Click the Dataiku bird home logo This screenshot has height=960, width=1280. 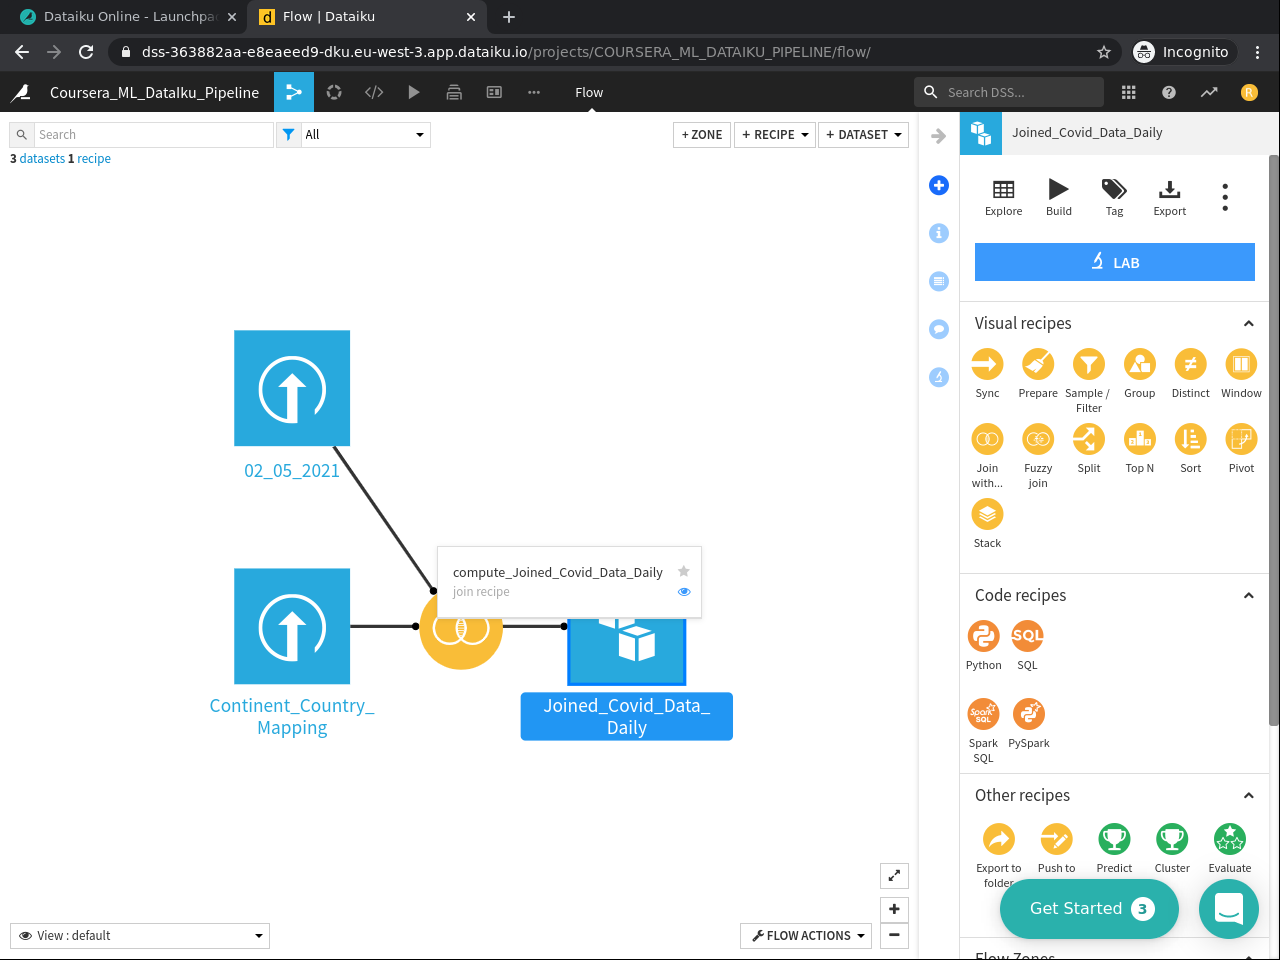(21, 92)
